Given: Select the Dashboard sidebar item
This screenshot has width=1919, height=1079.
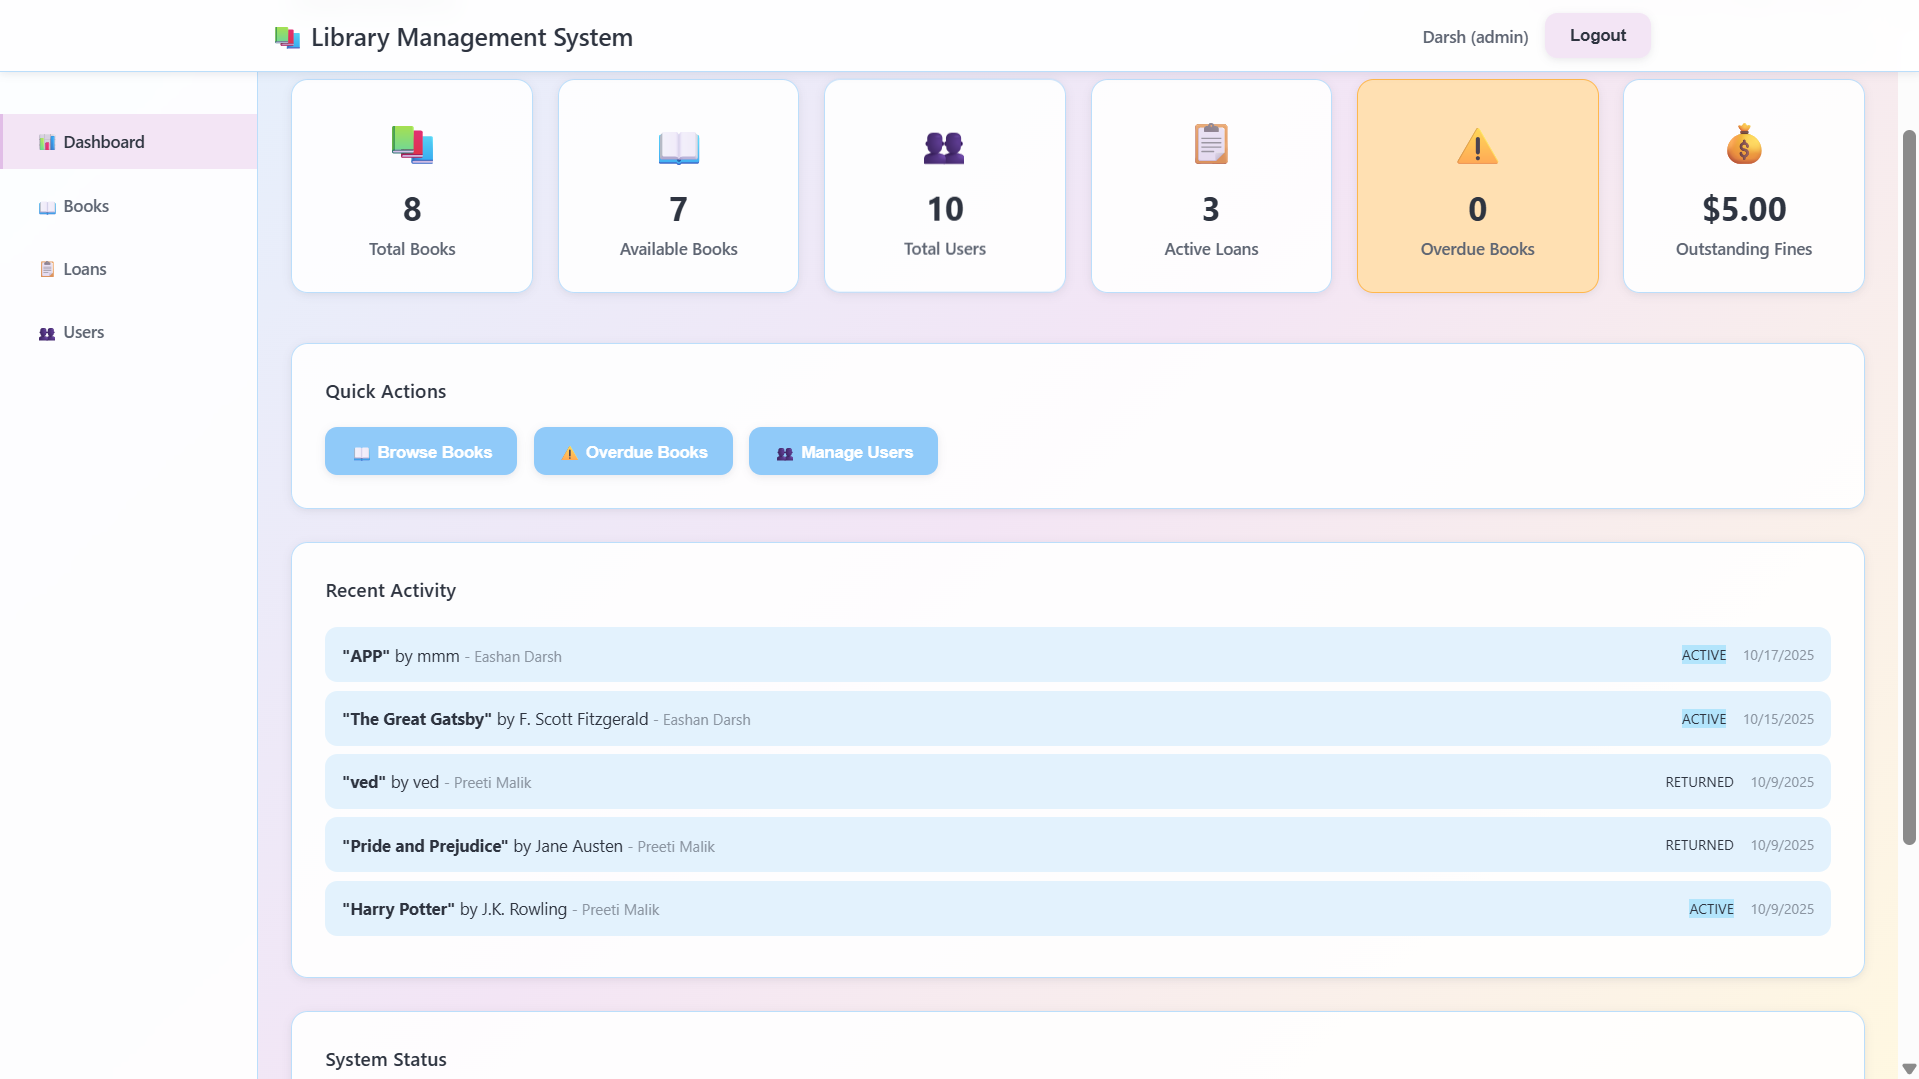Looking at the screenshot, I should coord(104,142).
